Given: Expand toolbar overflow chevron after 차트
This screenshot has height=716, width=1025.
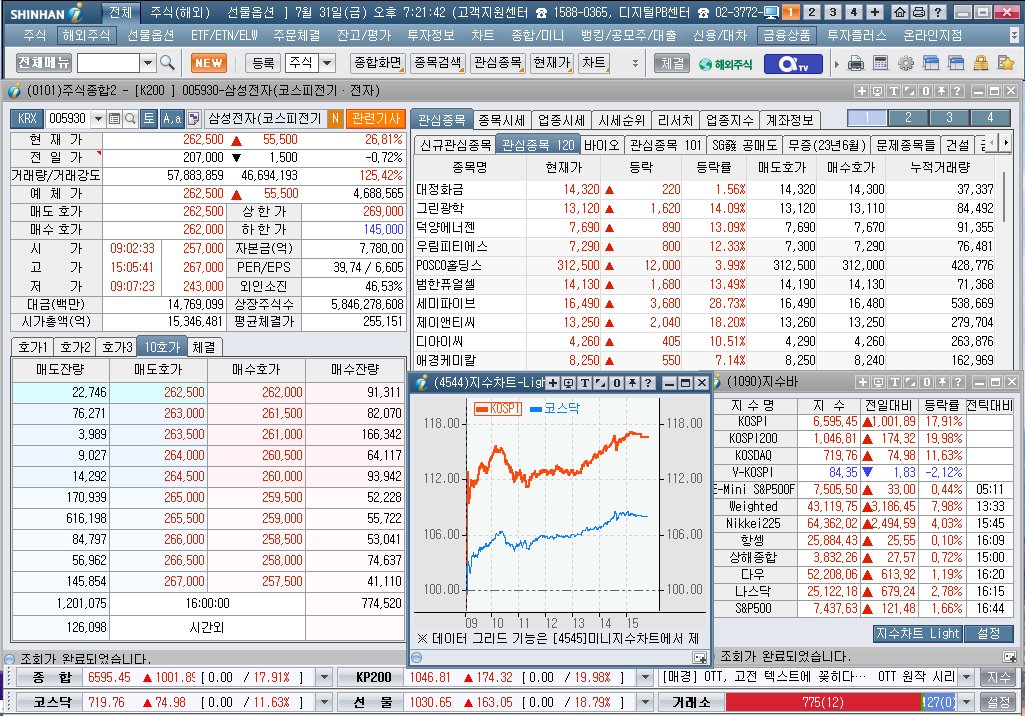Looking at the screenshot, I should pos(635,63).
